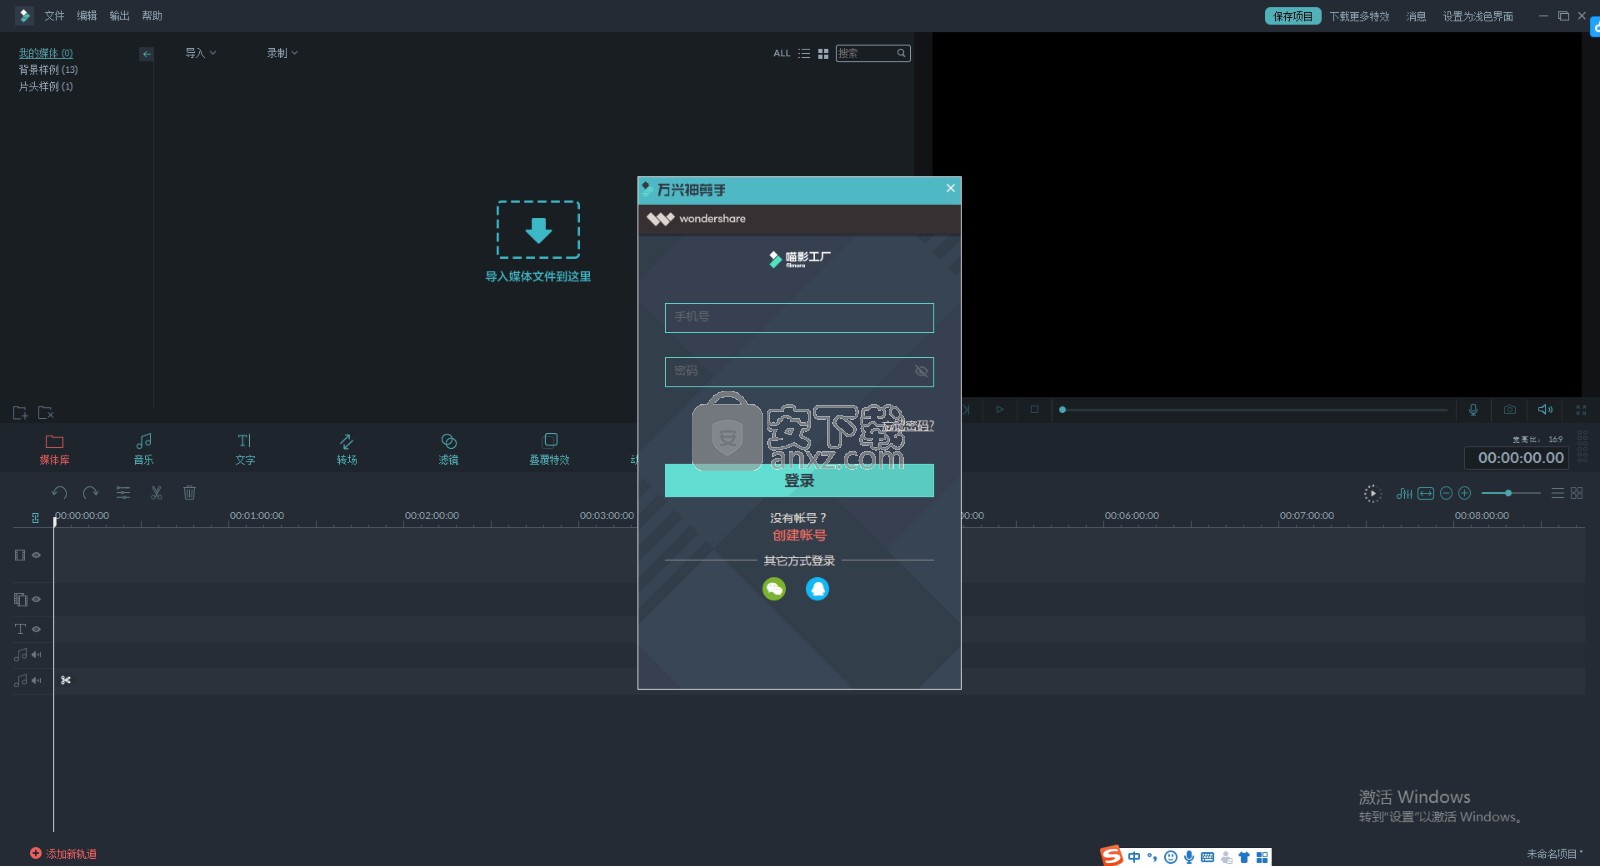
Task: Switch to 音乐 music tab
Action: [x=144, y=449]
